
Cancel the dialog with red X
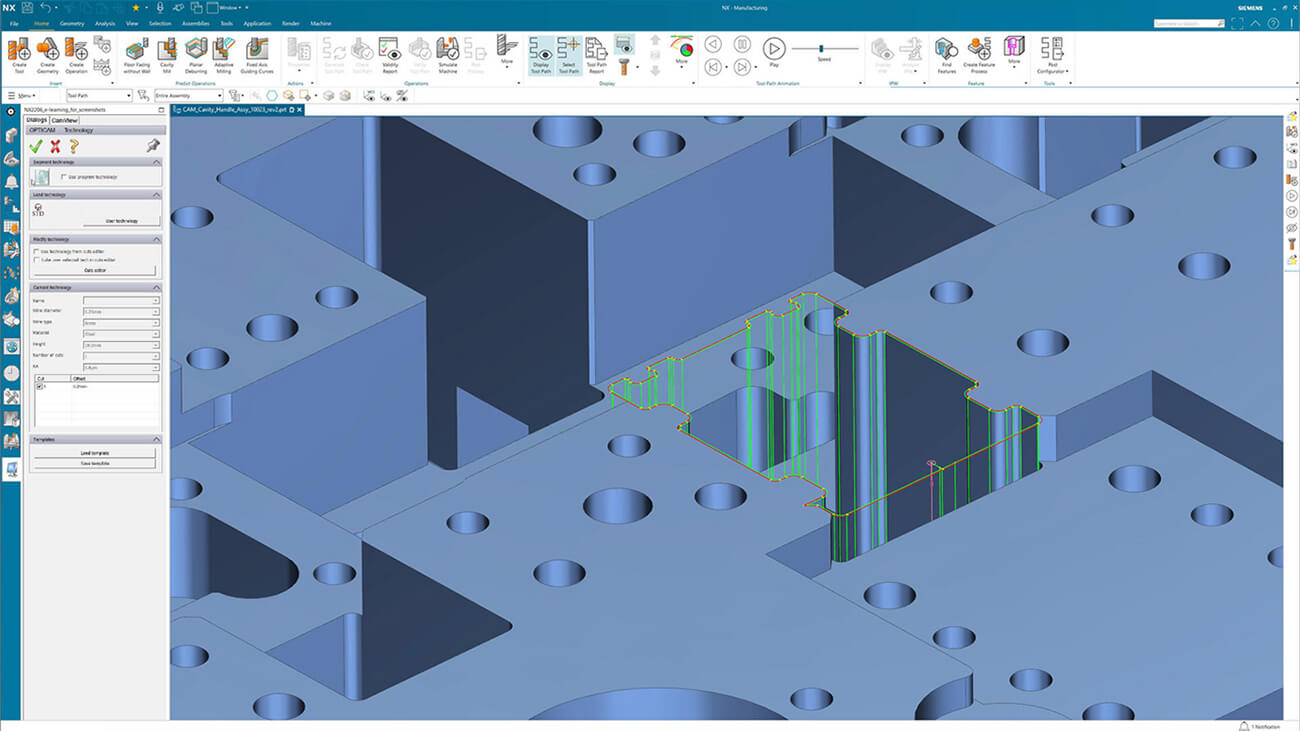(x=55, y=146)
